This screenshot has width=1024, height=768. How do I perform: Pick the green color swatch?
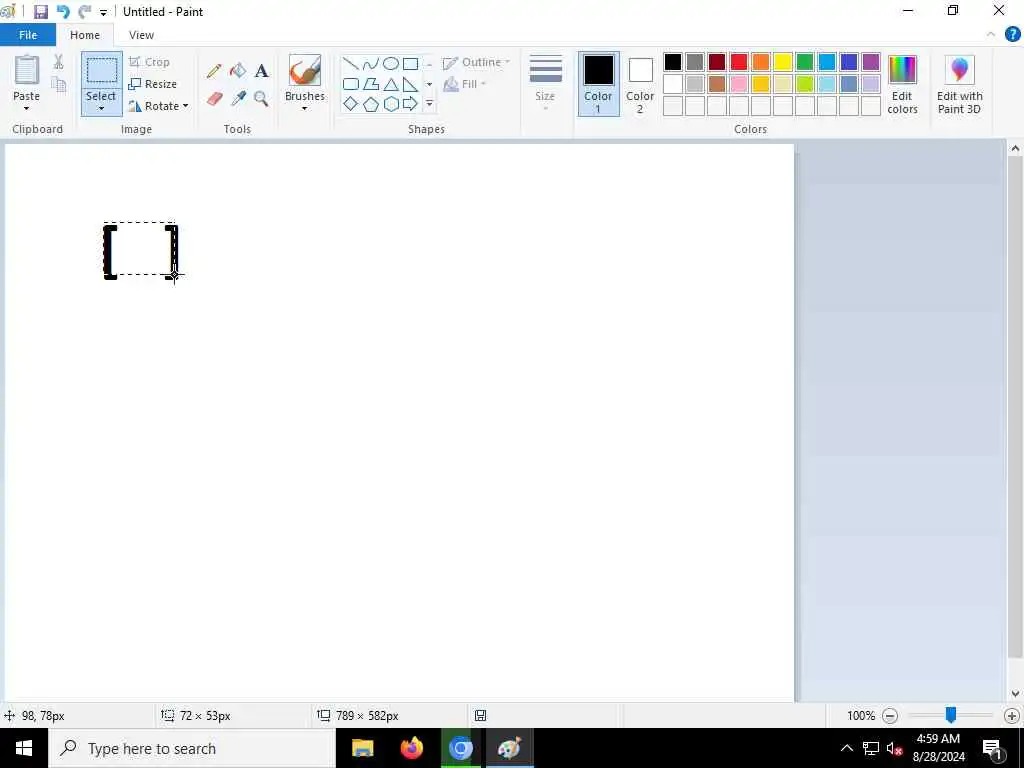(805, 62)
